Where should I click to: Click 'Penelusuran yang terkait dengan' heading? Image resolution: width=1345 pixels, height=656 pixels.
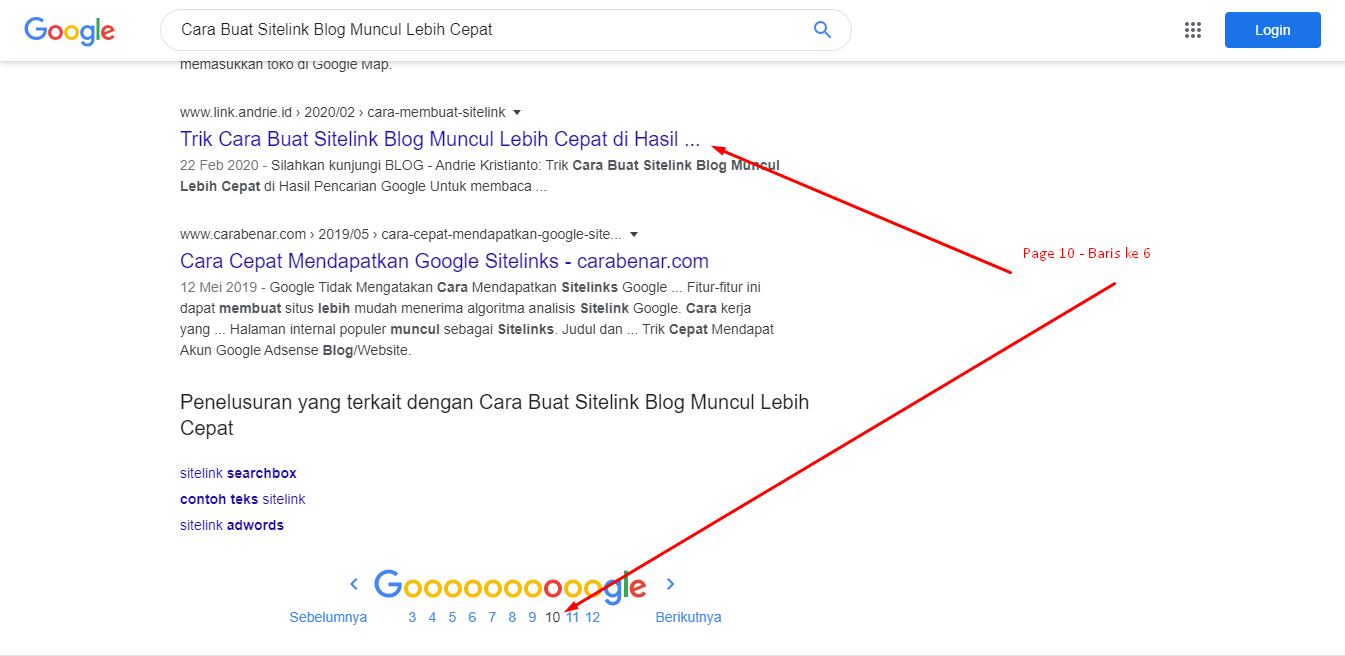click(494, 415)
